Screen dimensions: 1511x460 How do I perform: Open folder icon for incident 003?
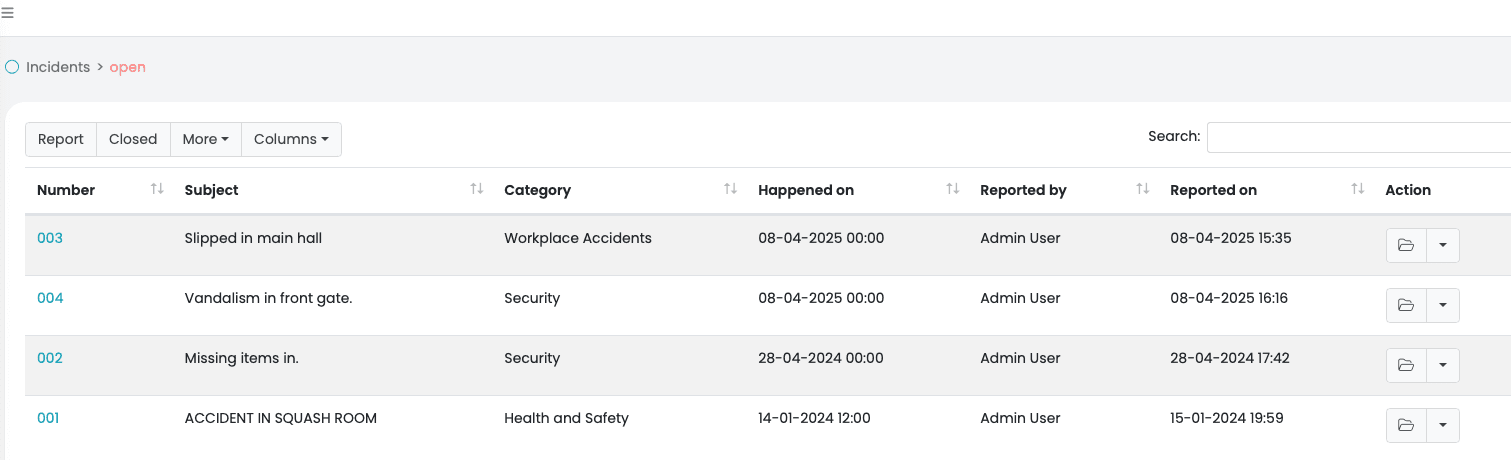click(x=1406, y=245)
